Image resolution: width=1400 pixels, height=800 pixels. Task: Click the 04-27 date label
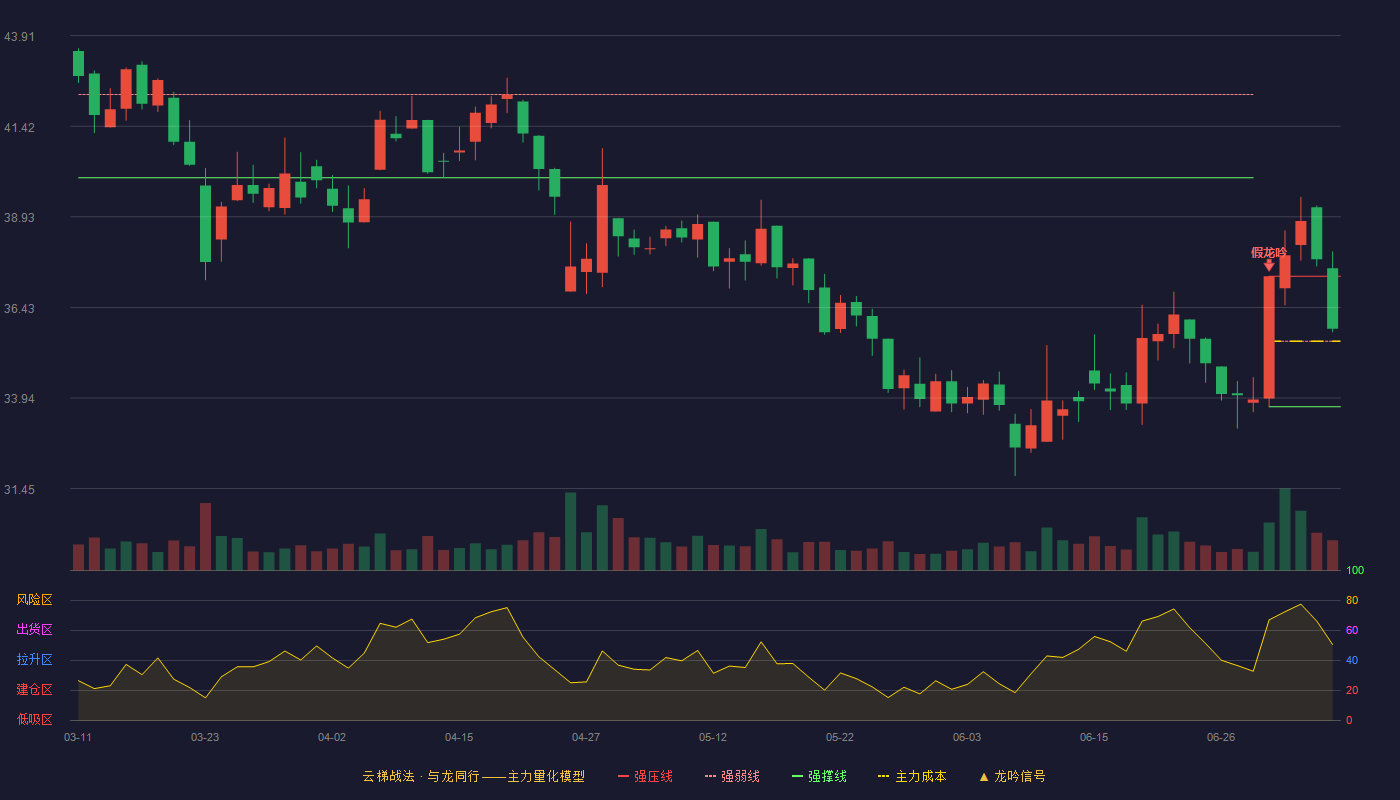point(586,737)
